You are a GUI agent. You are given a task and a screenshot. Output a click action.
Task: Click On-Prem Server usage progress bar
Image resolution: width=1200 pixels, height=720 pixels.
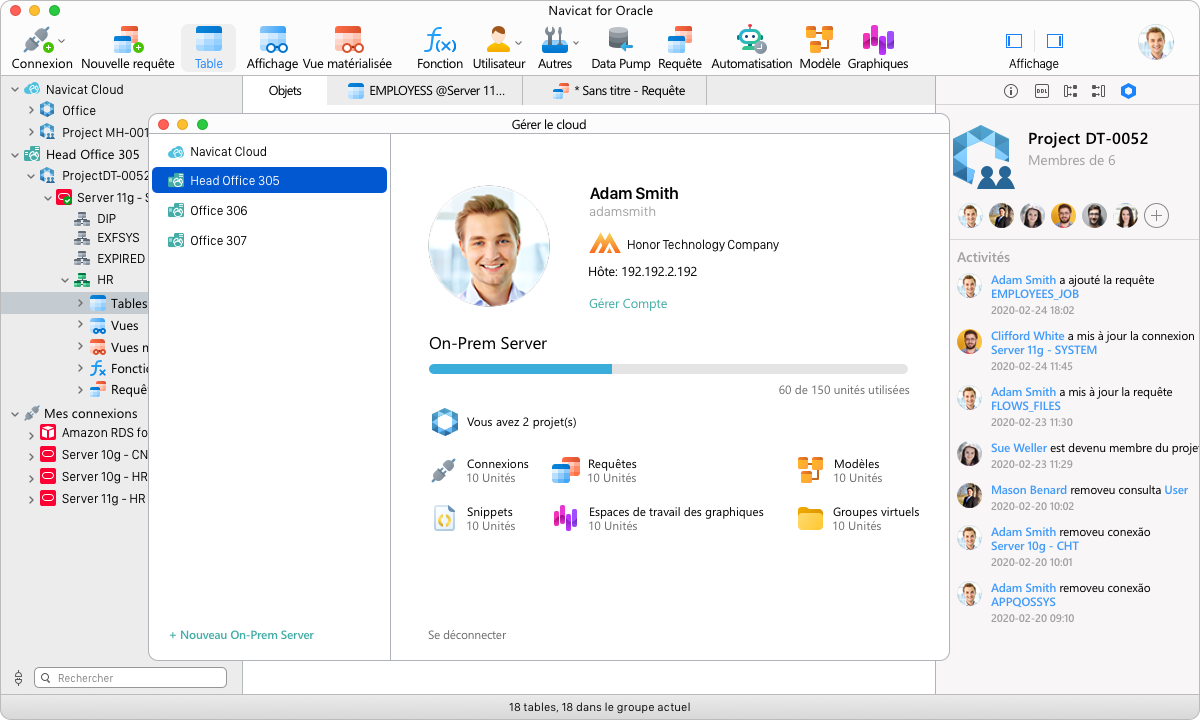(668, 369)
